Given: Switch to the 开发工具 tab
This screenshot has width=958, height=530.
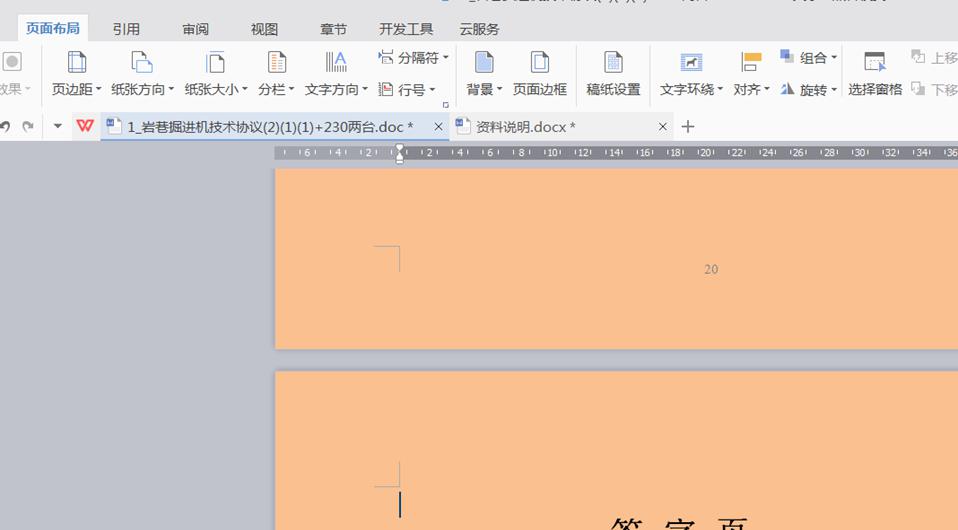Looking at the screenshot, I should pos(406,29).
